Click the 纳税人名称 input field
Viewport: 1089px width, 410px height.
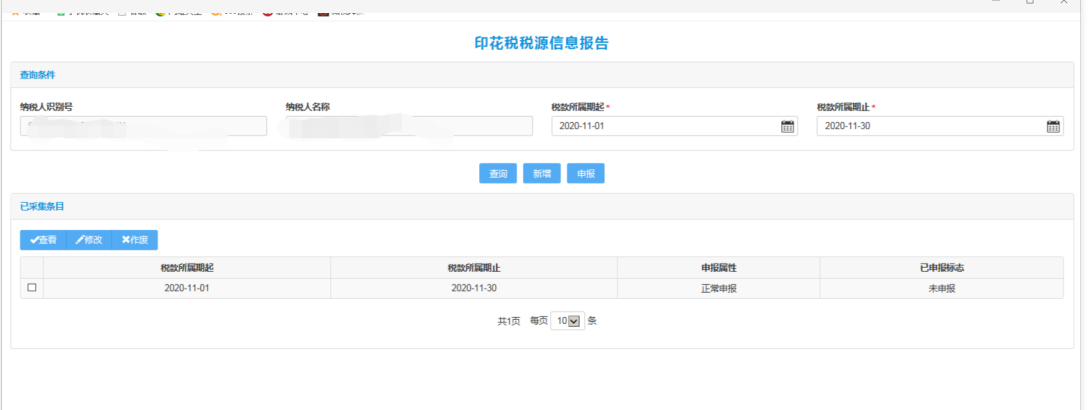coord(409,126)
